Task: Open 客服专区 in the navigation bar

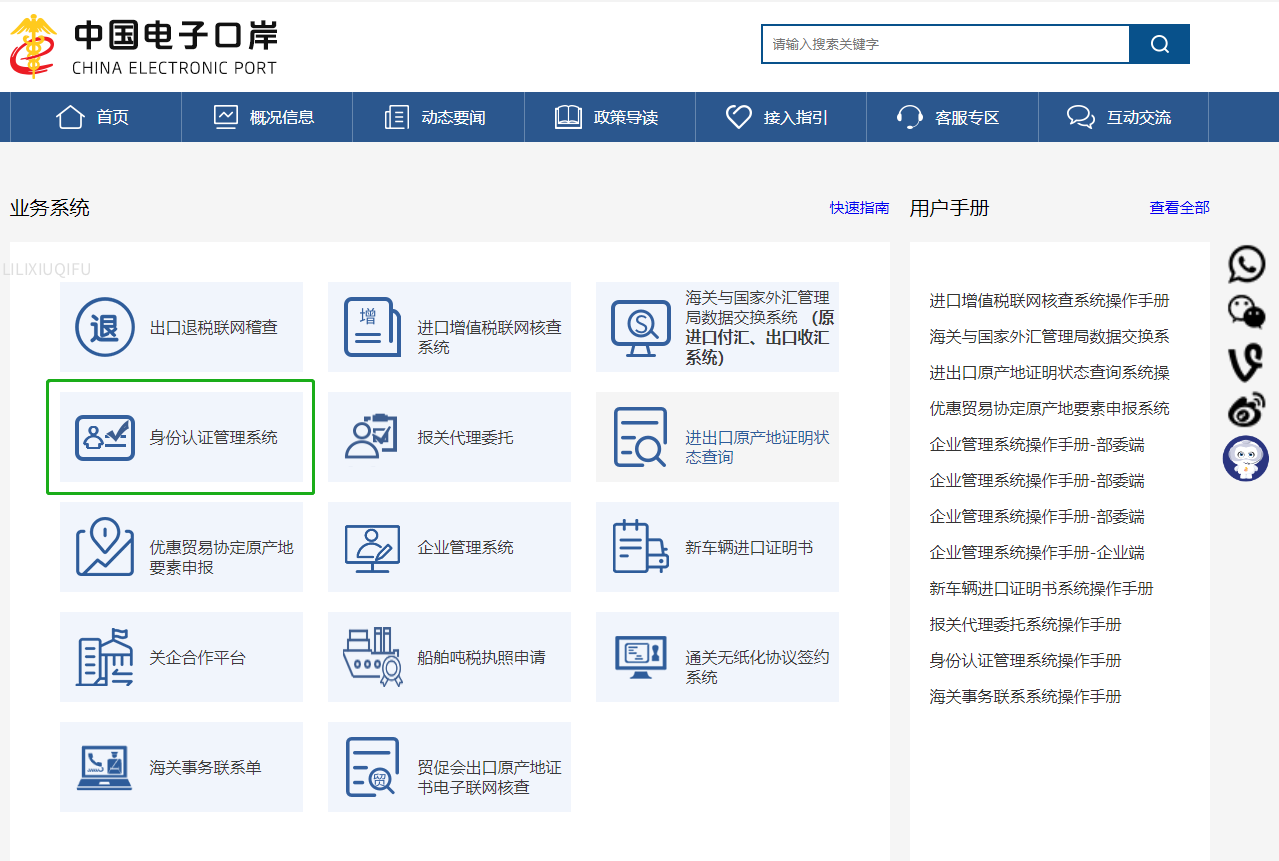Action: click(x=948, y=117)
